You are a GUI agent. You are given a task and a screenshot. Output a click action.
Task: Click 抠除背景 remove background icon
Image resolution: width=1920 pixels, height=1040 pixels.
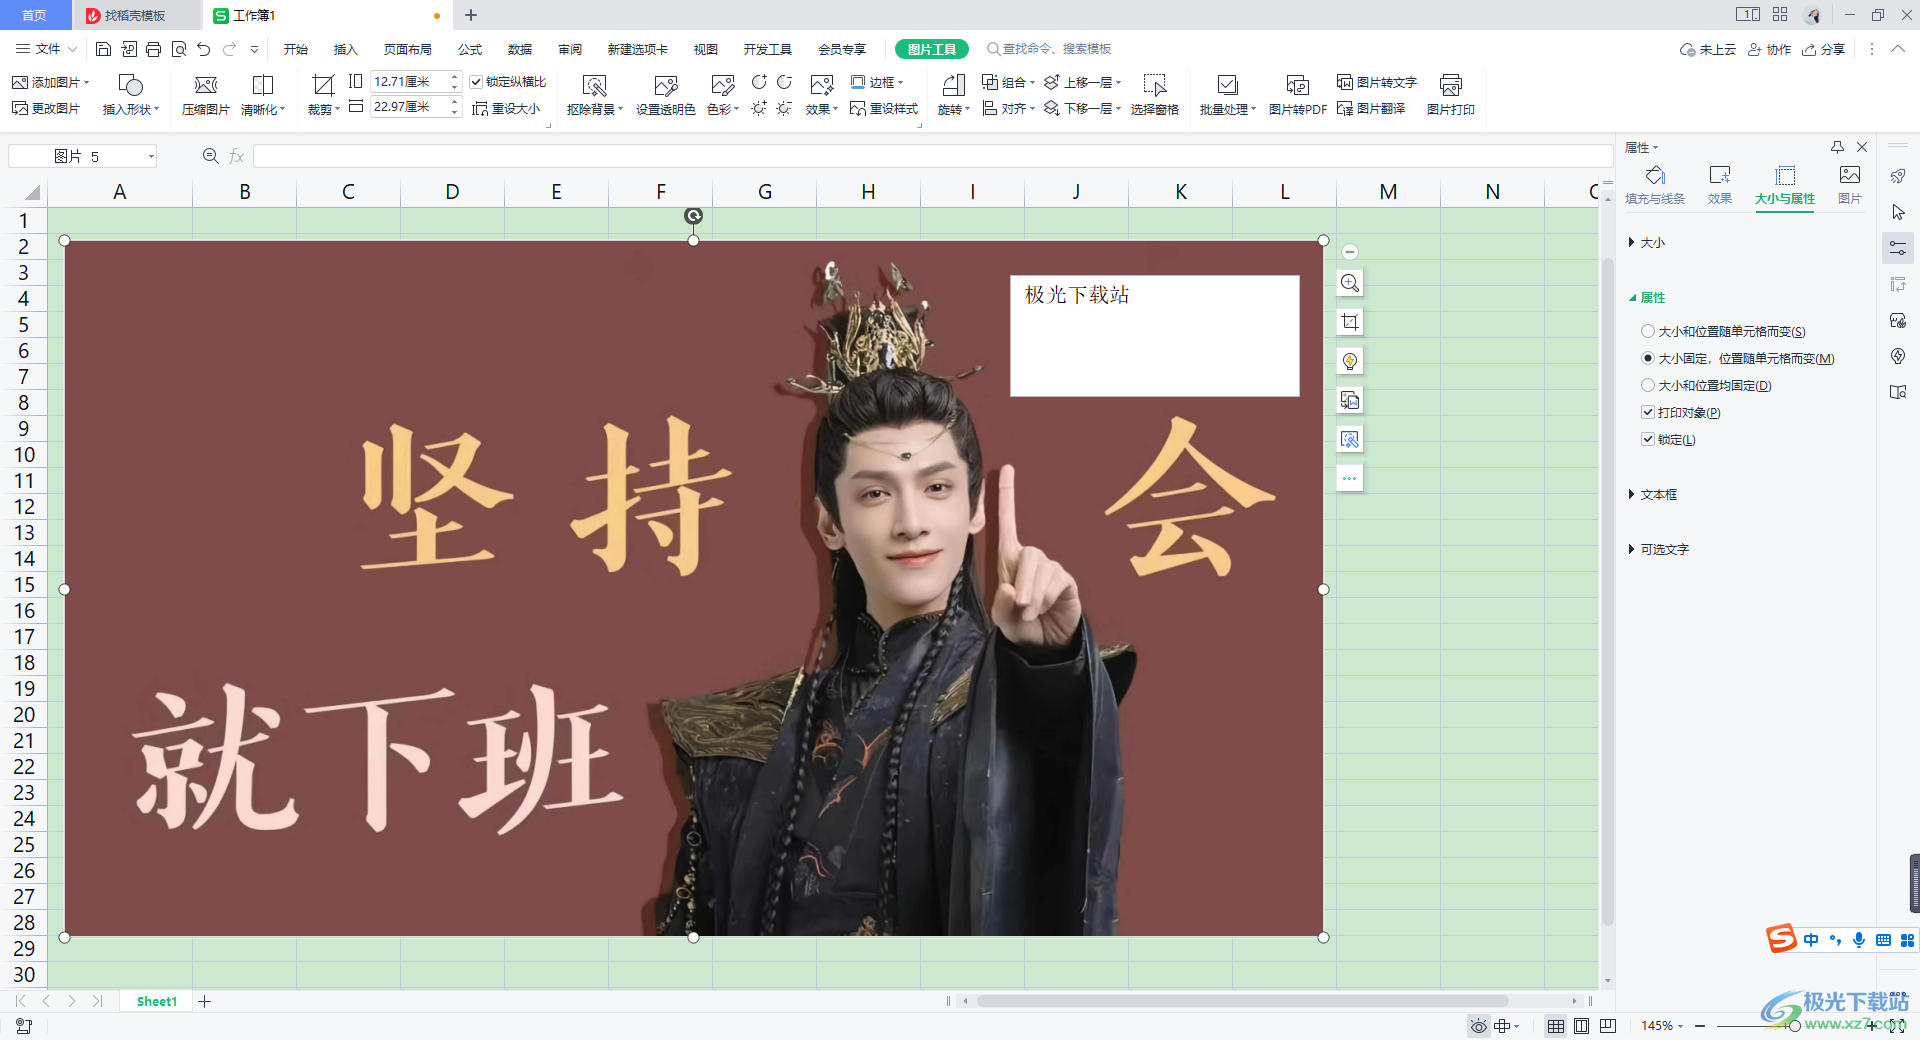pos(594,86)
